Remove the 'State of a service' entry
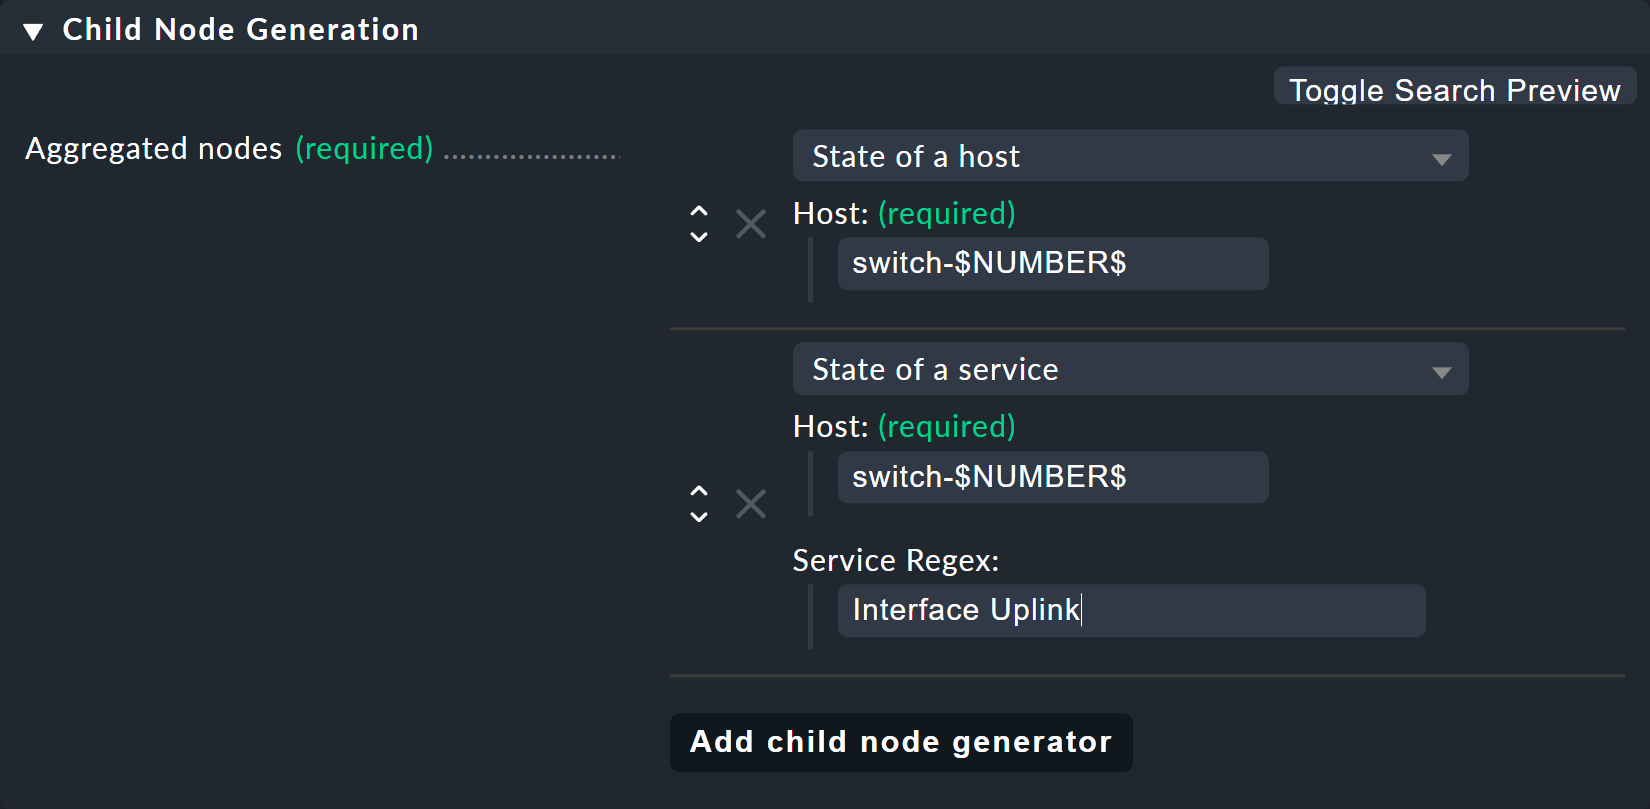Image resolution: width=1650 pixels, height=809 pixels. point(750,504)
